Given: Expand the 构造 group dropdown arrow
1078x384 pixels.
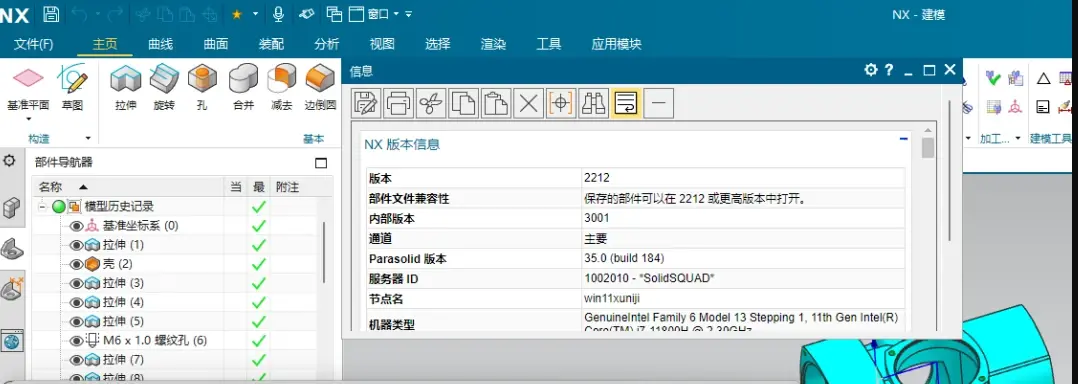Looking at the screenshot, I should (x=87, y=138).
